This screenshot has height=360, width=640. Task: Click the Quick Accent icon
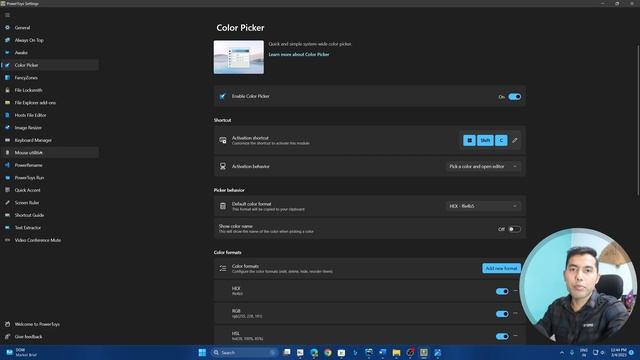tap(7, 190)
